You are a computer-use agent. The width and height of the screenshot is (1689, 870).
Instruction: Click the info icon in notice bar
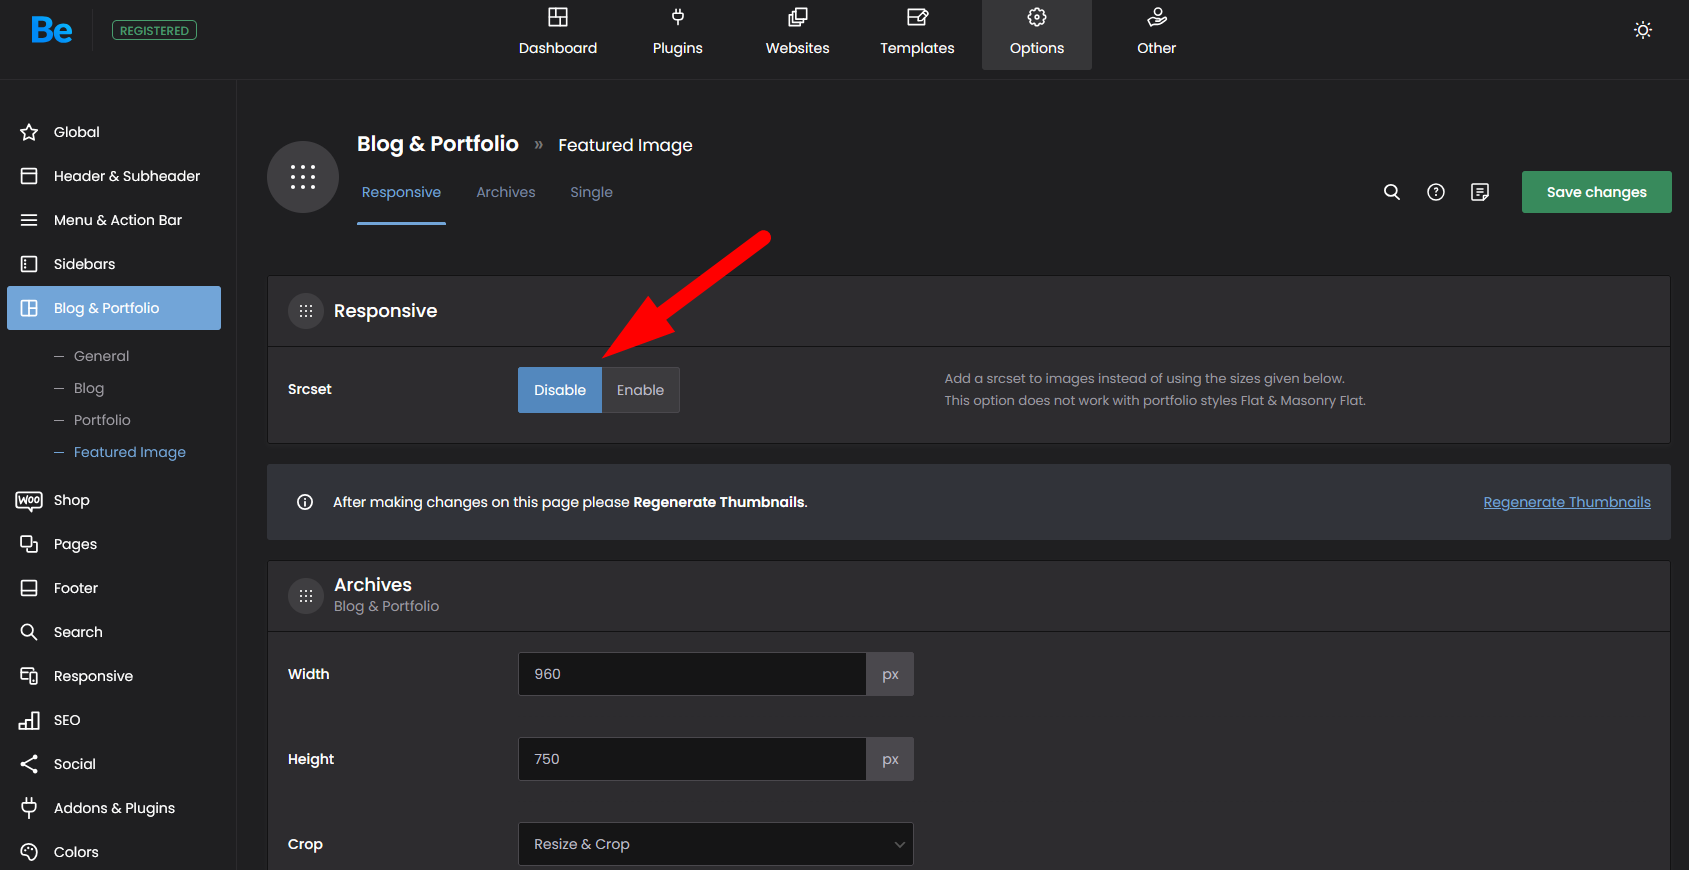coord(305,502)
